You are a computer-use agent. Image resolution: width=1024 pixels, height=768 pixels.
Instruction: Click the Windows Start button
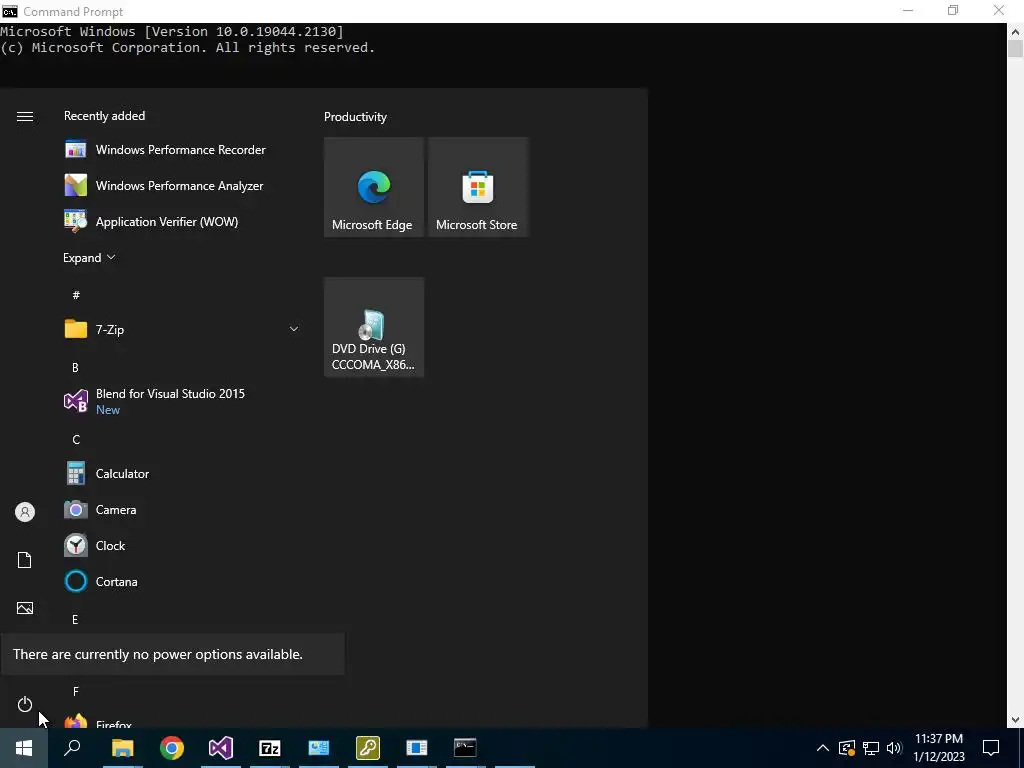coord(24,748)
